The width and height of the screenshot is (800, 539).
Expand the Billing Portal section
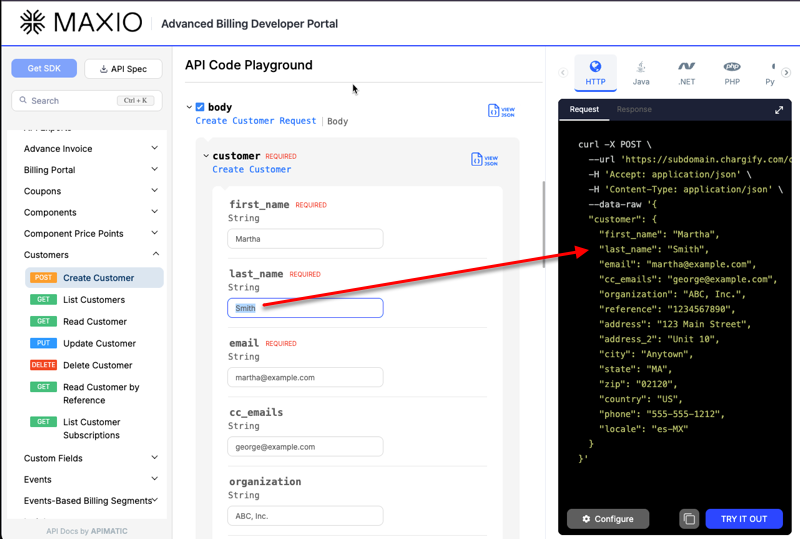click(91, 170)
